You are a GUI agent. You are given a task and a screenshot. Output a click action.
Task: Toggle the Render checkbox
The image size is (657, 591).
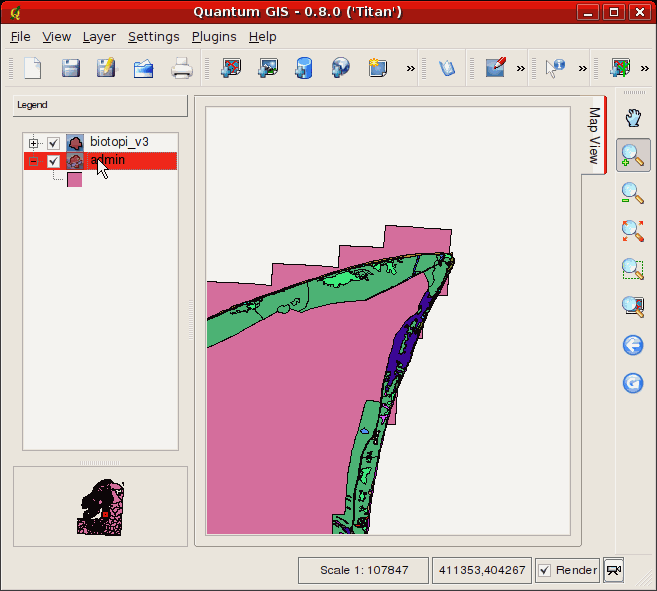(x=544, y=570)
